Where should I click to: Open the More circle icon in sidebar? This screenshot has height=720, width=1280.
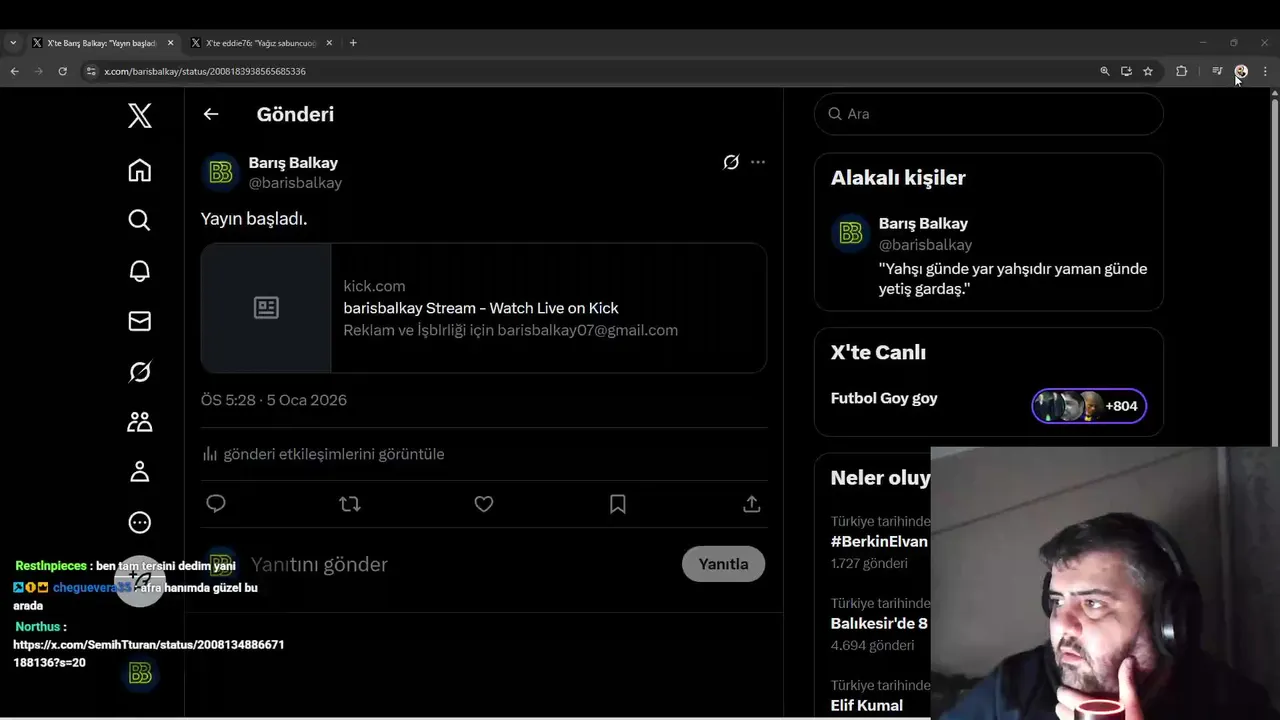(x=140, y=522)
